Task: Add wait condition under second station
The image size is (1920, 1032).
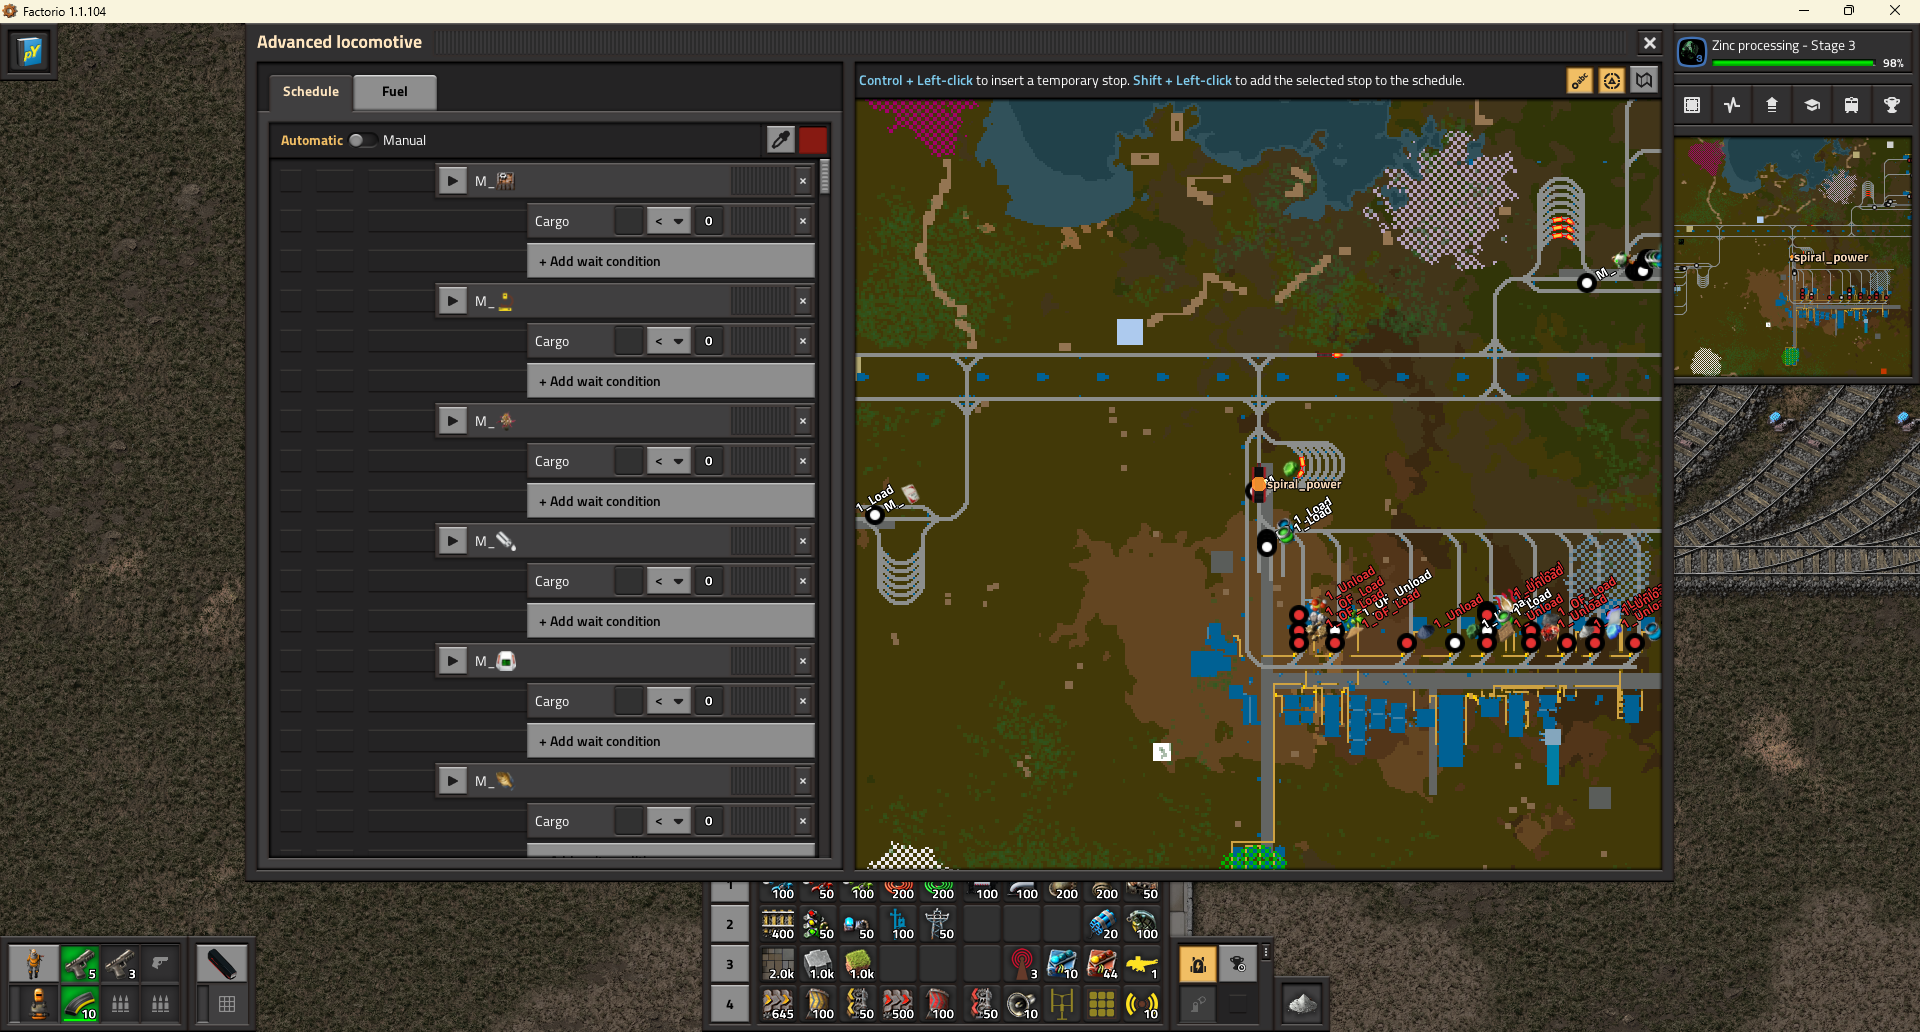Action: (671, 381)
